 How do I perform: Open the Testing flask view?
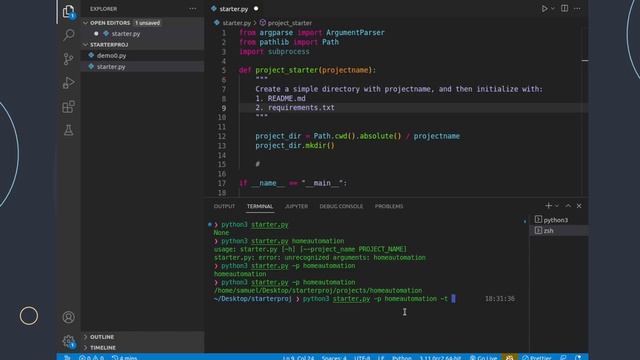pos(69,130)
